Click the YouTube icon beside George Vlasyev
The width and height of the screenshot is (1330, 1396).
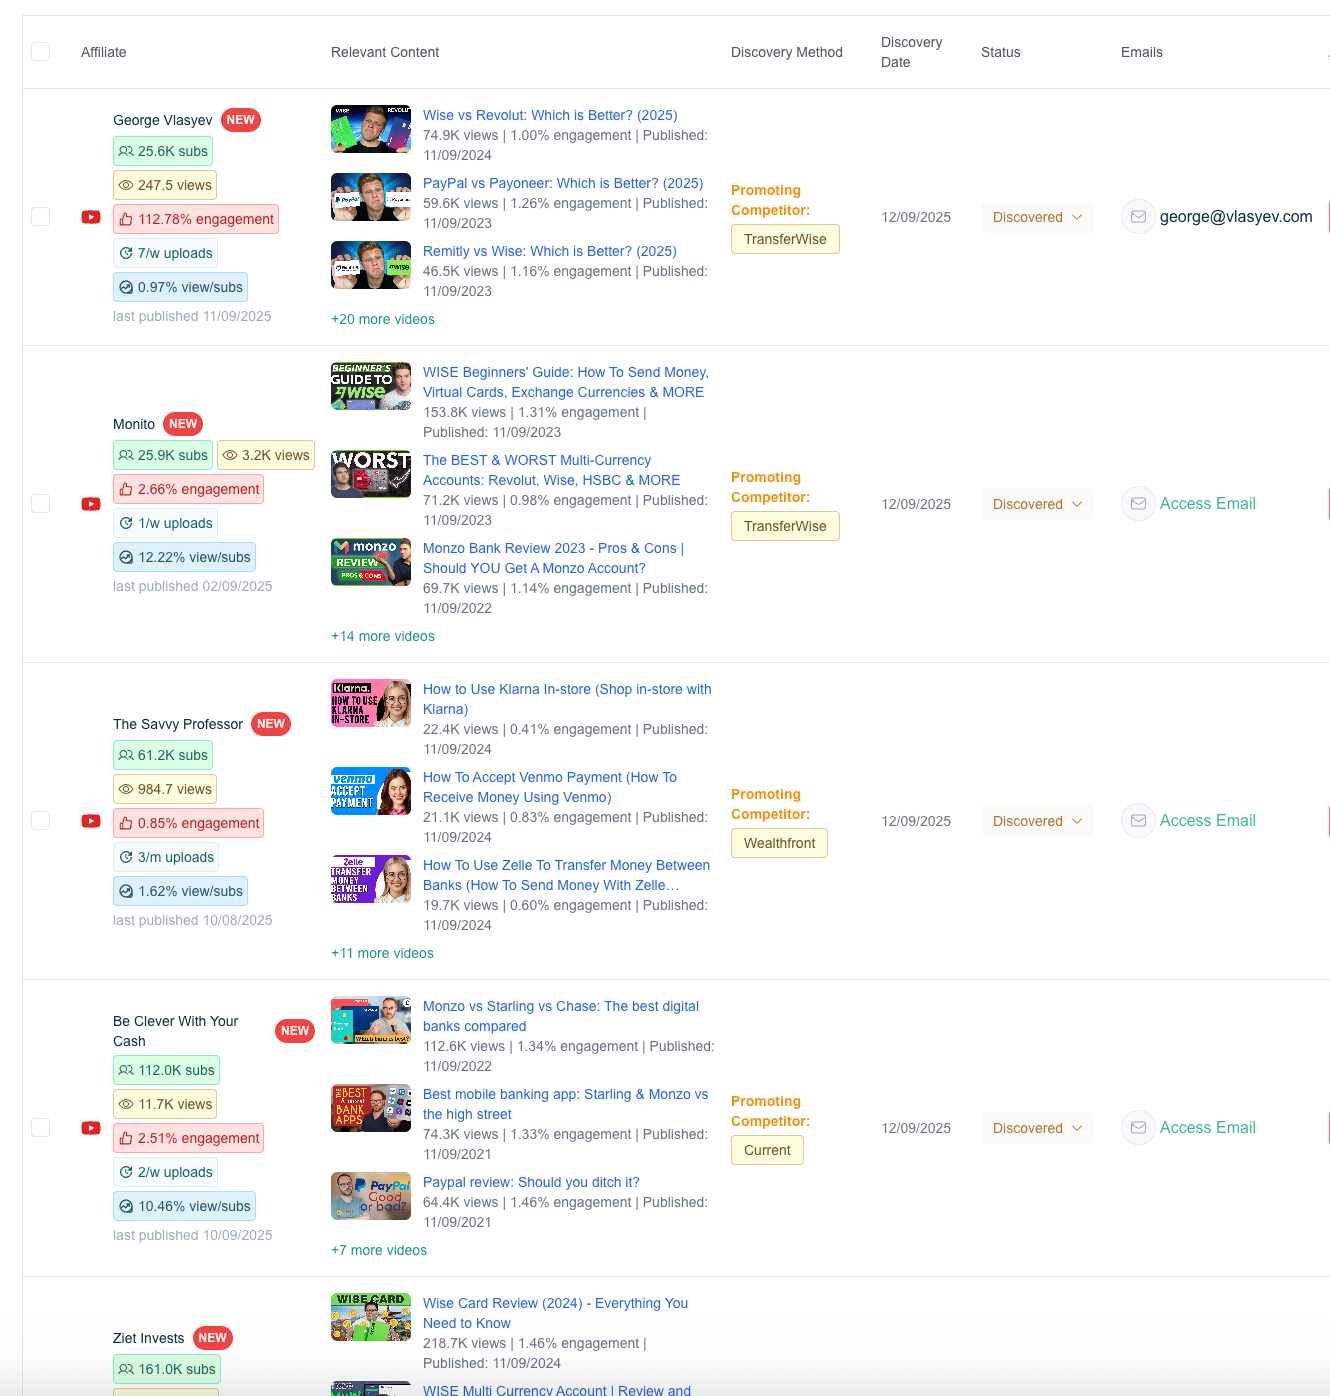coord(91,217)
